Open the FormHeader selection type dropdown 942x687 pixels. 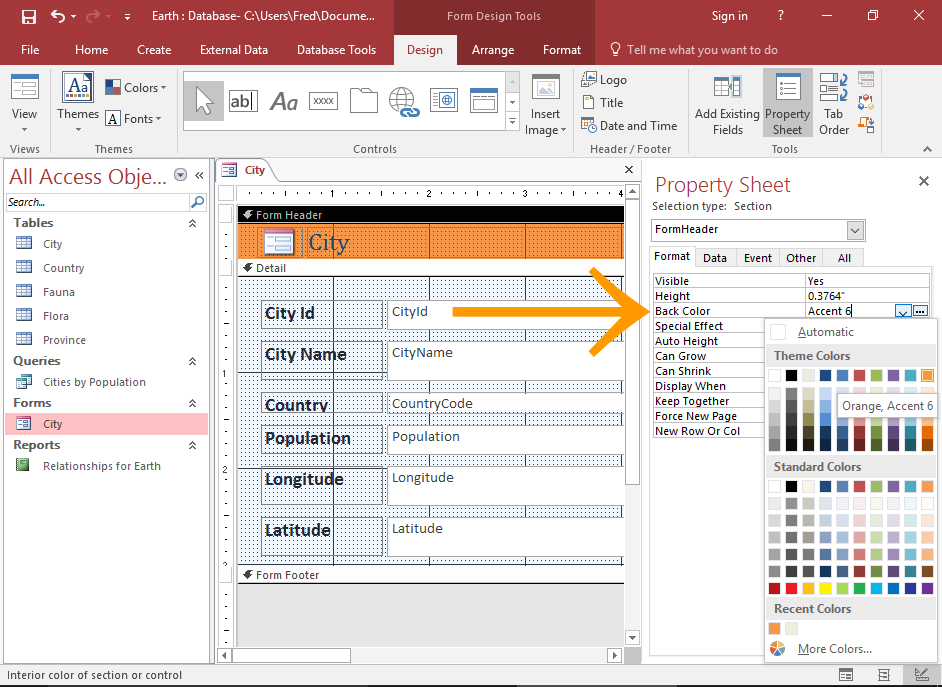tap(855, 230)
